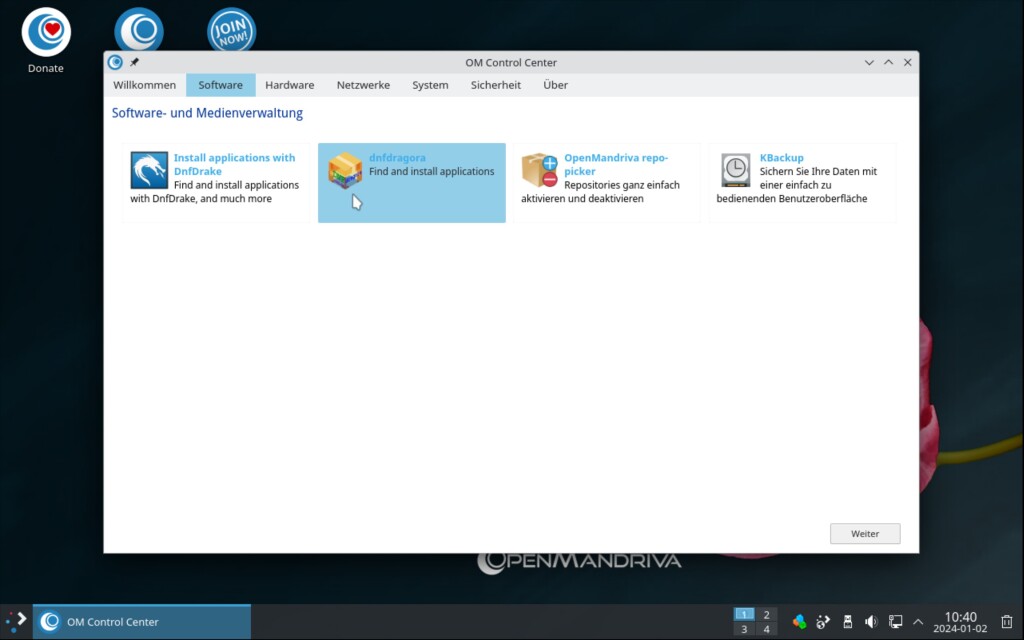Go to the System tab

tap(430, 85)
